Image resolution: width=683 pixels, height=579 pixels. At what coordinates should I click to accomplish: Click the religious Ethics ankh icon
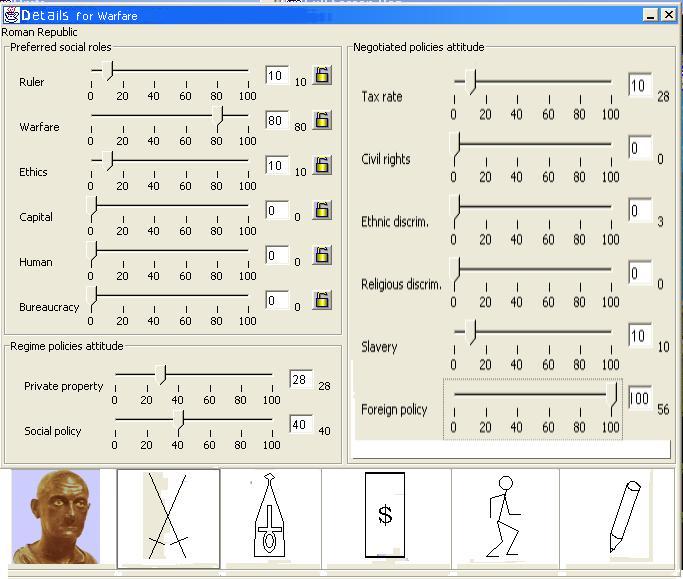click(x=268, y=517)
